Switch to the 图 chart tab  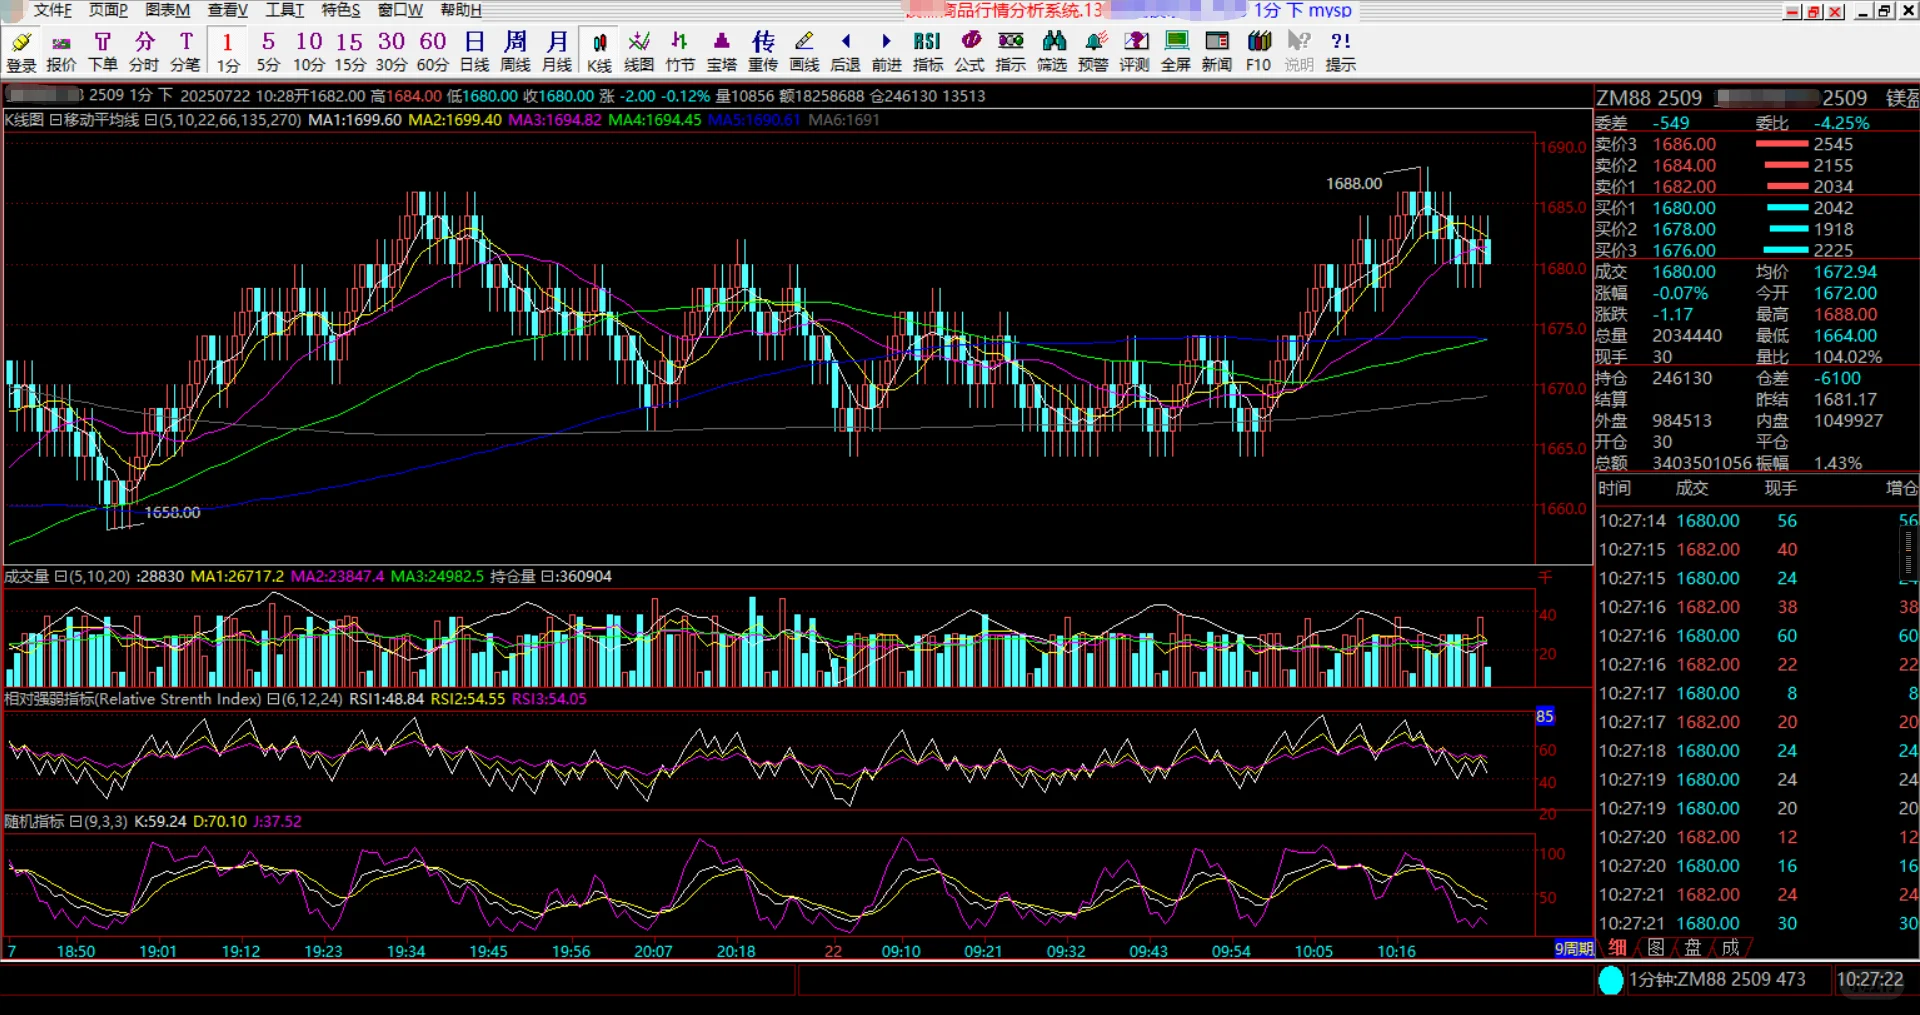coord(1656,947)
